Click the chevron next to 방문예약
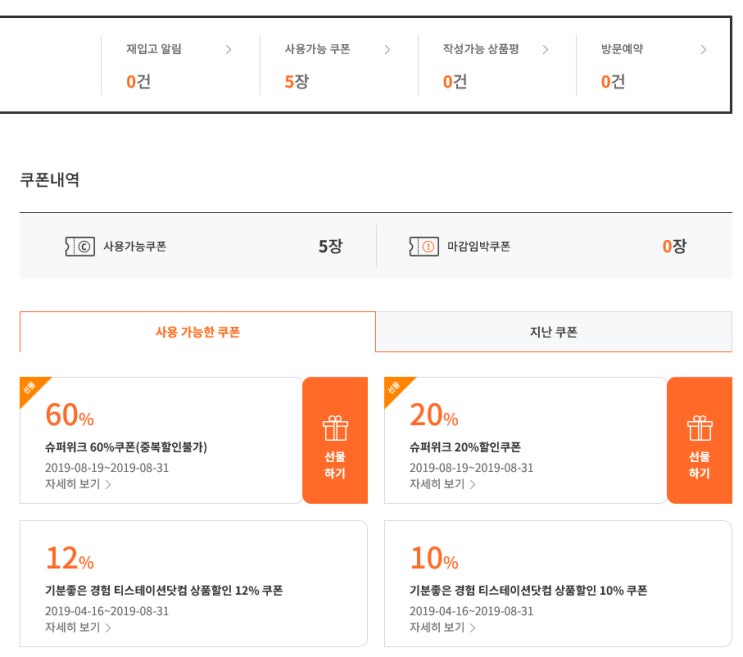This screenshot has width=743, height=657. click(704, 49)
